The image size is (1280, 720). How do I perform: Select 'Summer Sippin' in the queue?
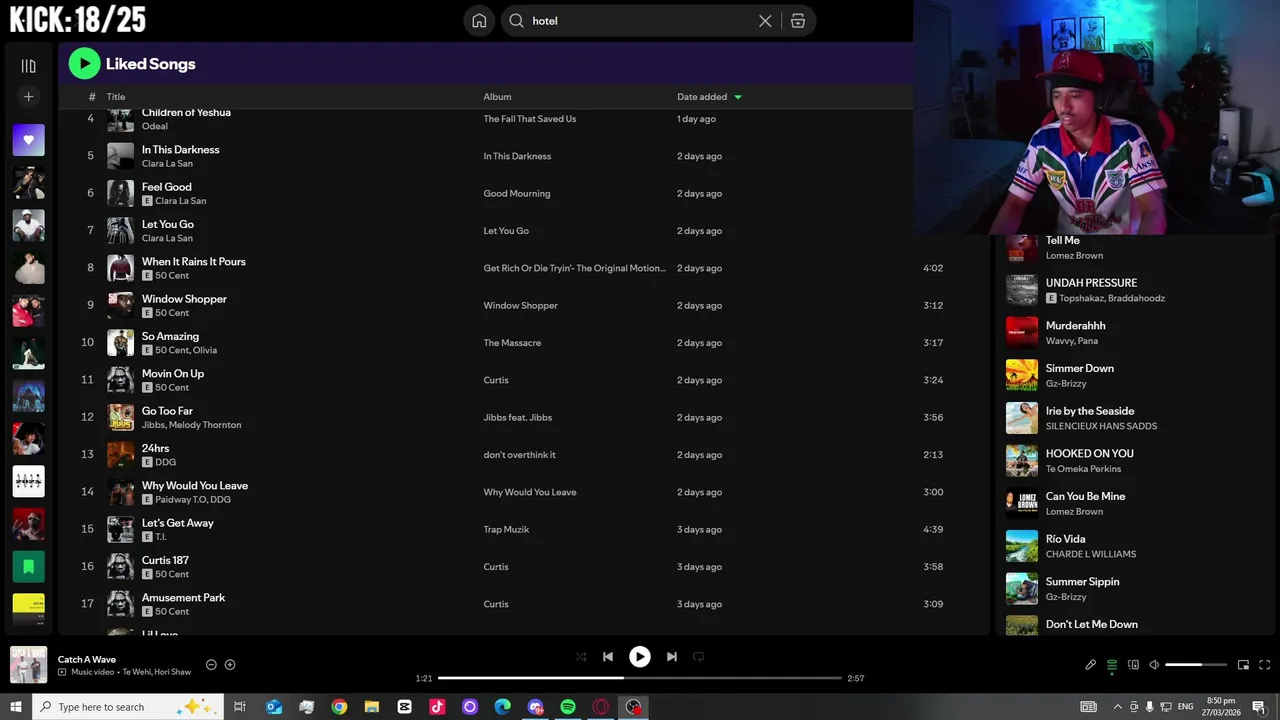click(1082, 582)
